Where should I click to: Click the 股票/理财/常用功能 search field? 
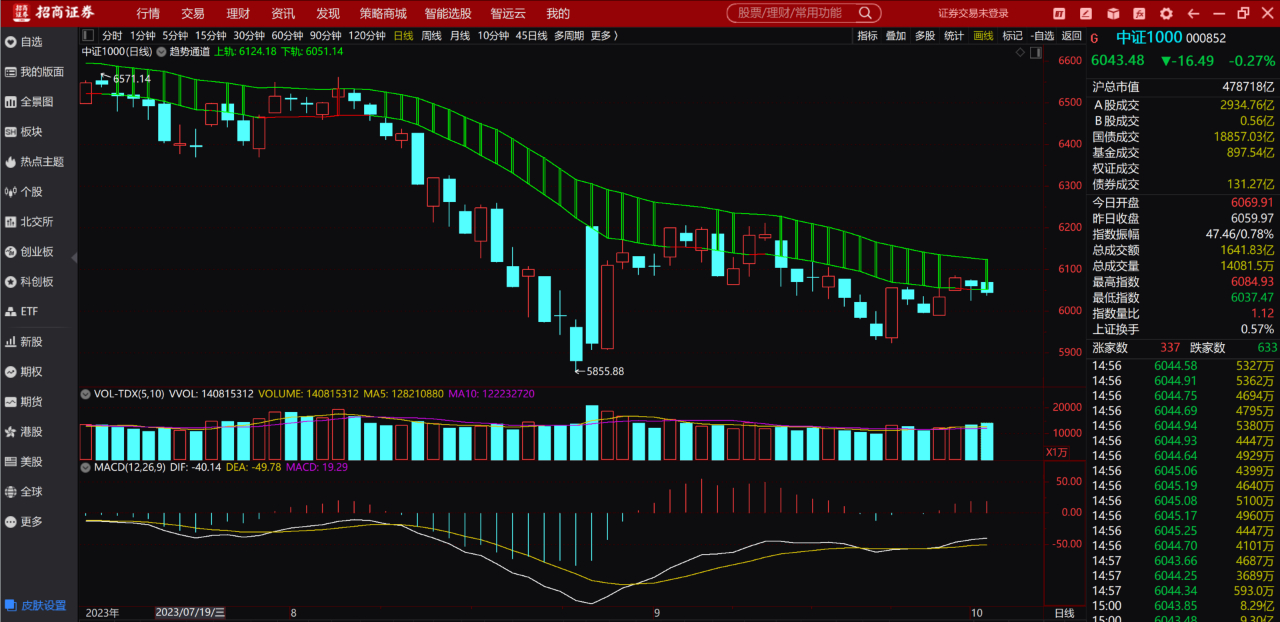coord(790,13)
